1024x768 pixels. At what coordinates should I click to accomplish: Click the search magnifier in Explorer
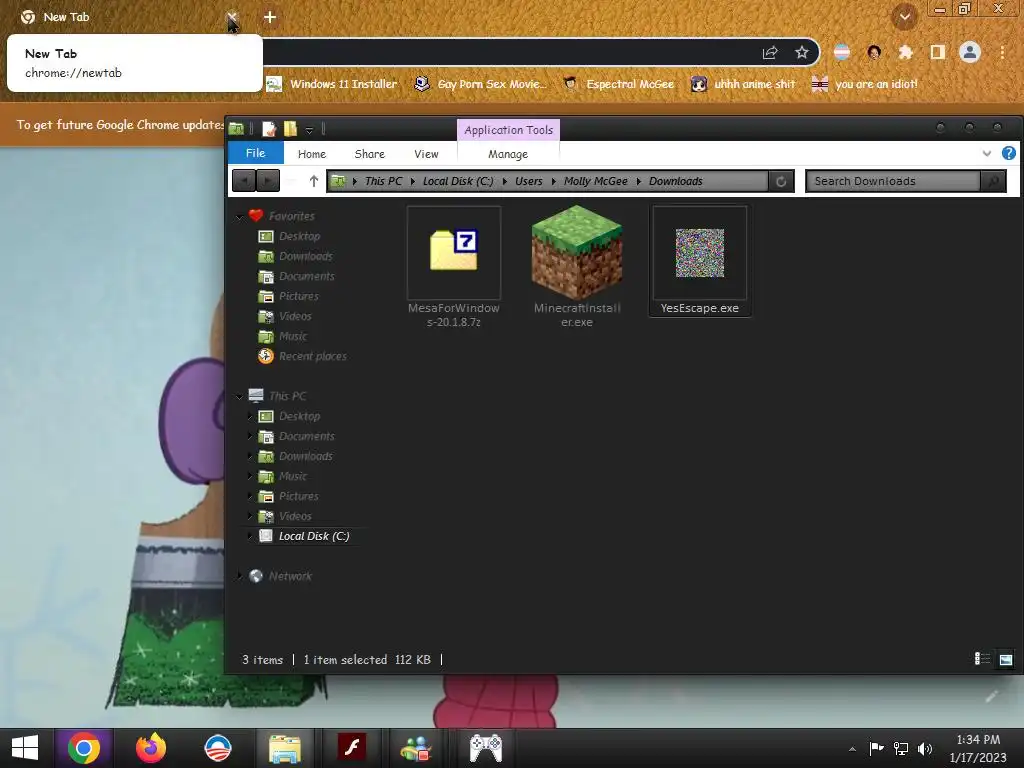(993, 181)
